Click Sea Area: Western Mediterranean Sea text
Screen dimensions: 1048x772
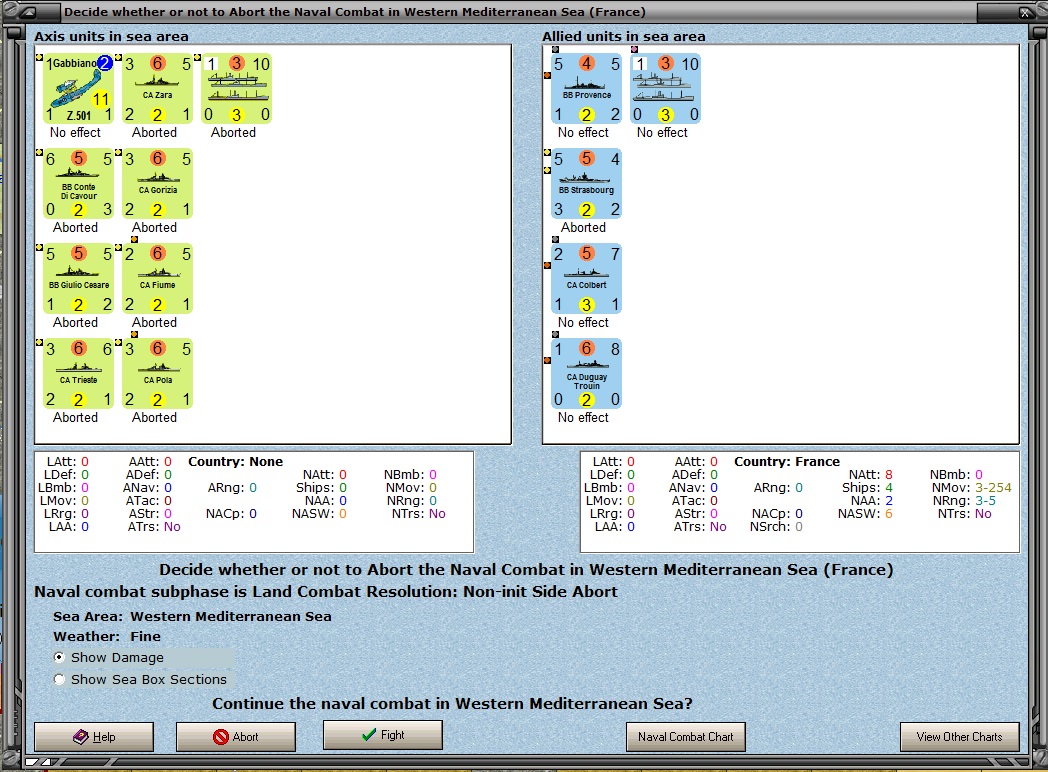(192, 616)
